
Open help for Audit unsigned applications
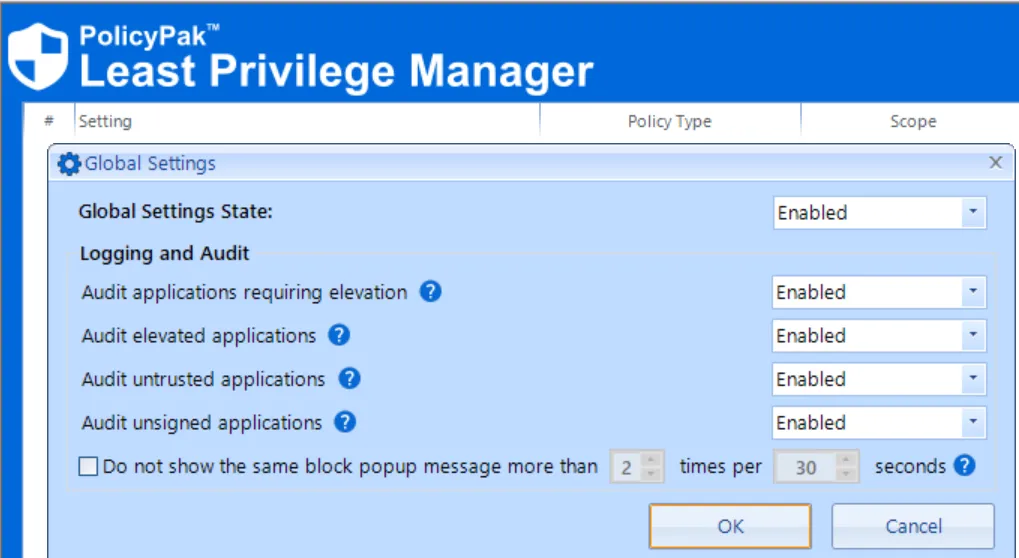point(345,422)
